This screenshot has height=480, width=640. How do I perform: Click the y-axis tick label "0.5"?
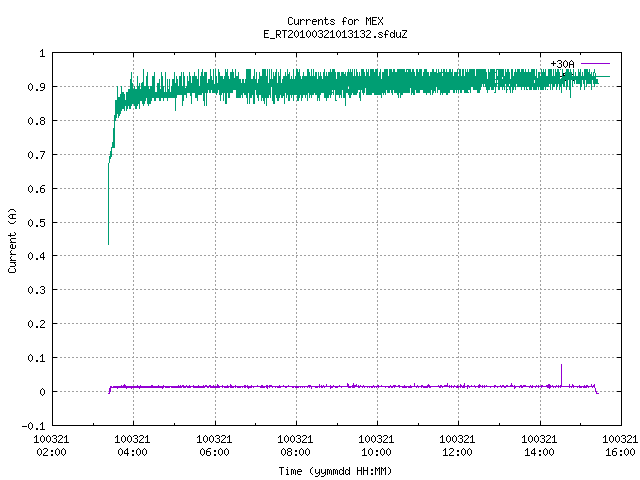36,223
